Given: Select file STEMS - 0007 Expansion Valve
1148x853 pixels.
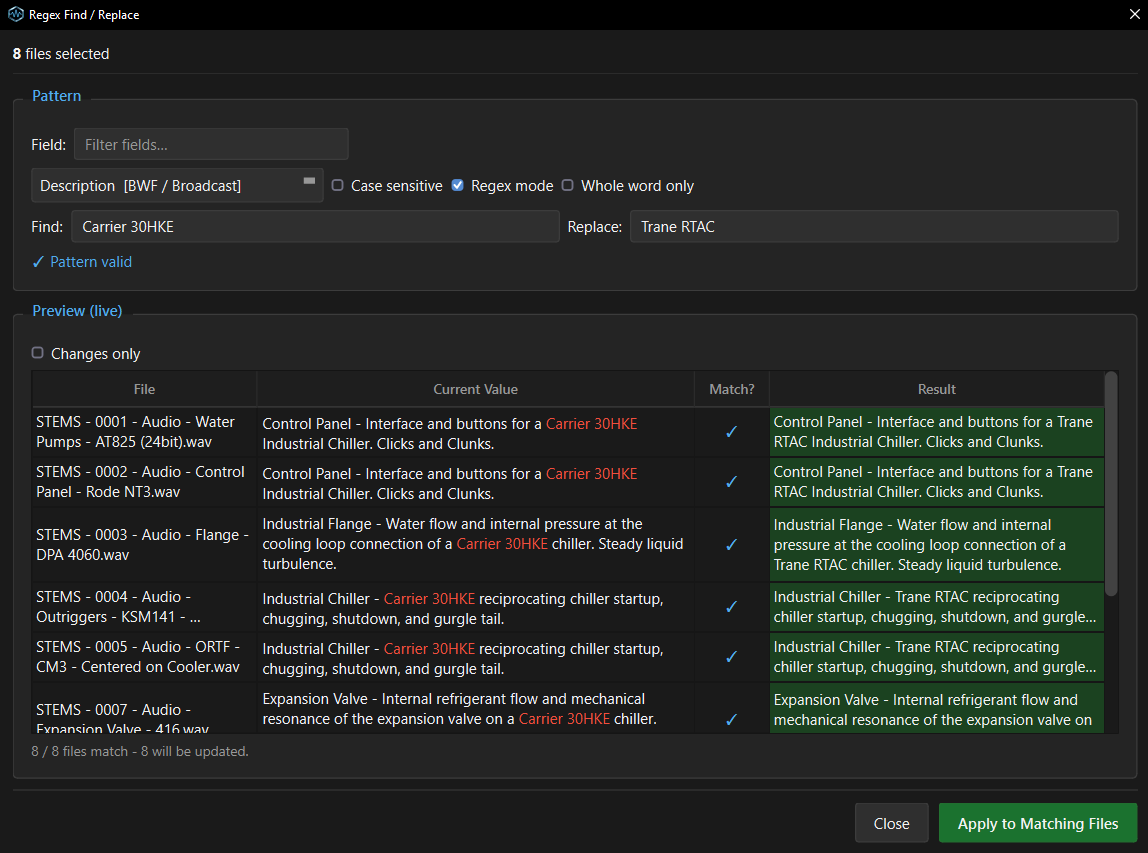Looking at the screenshot, I should 144,709.
